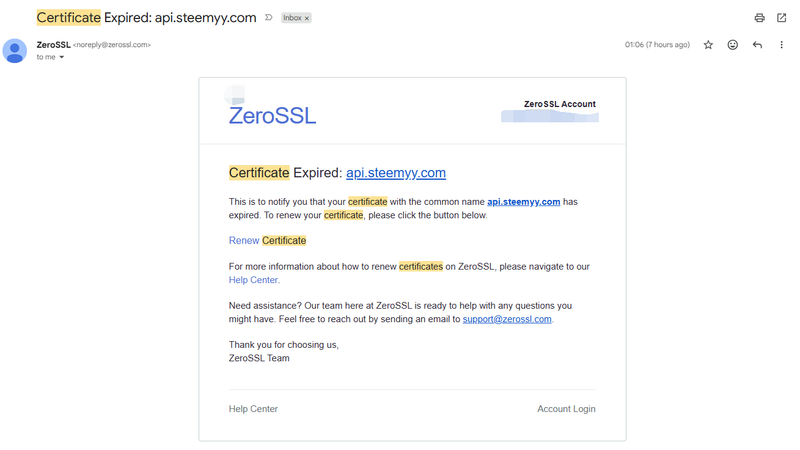Open the api.steemyy.com link in heading

coord(396,173)
